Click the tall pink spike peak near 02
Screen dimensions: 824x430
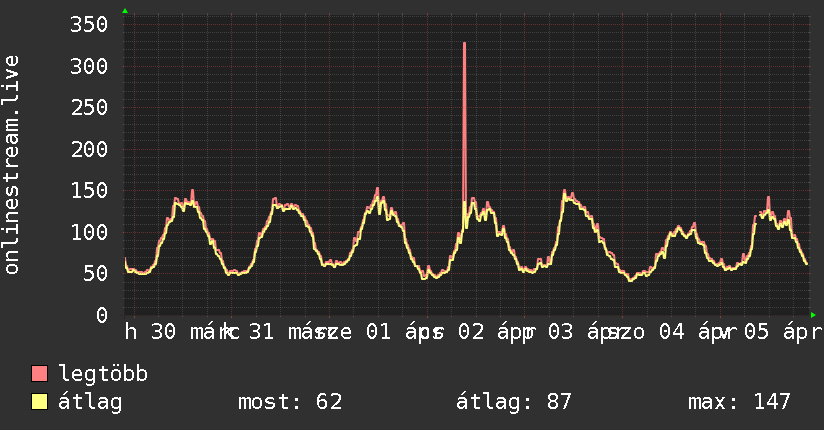pyautogui.click(x=465, y=44)
